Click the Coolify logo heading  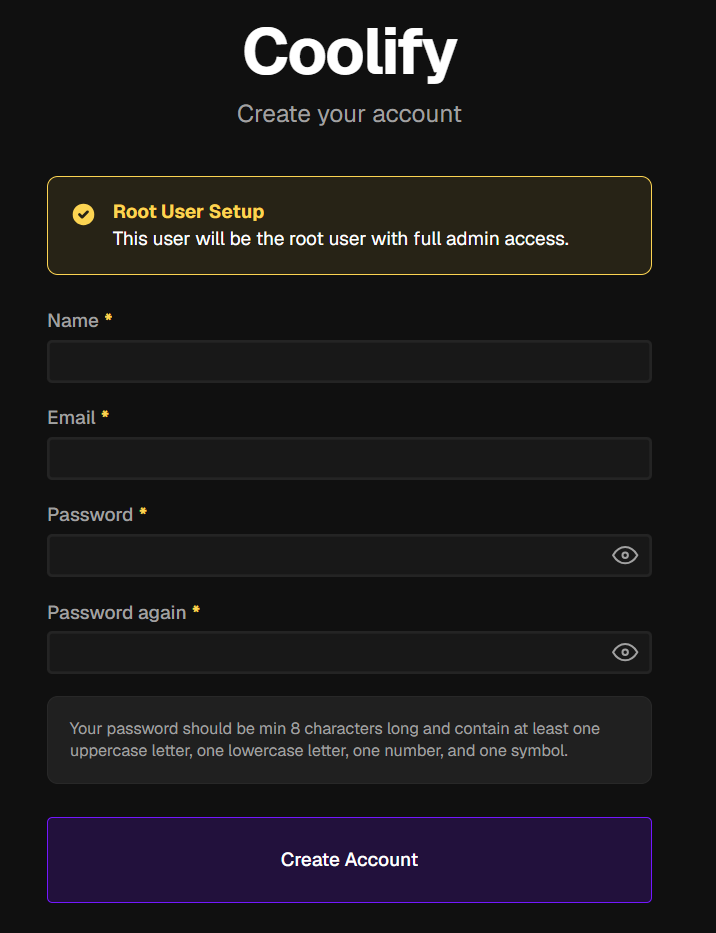click(349, 52)
